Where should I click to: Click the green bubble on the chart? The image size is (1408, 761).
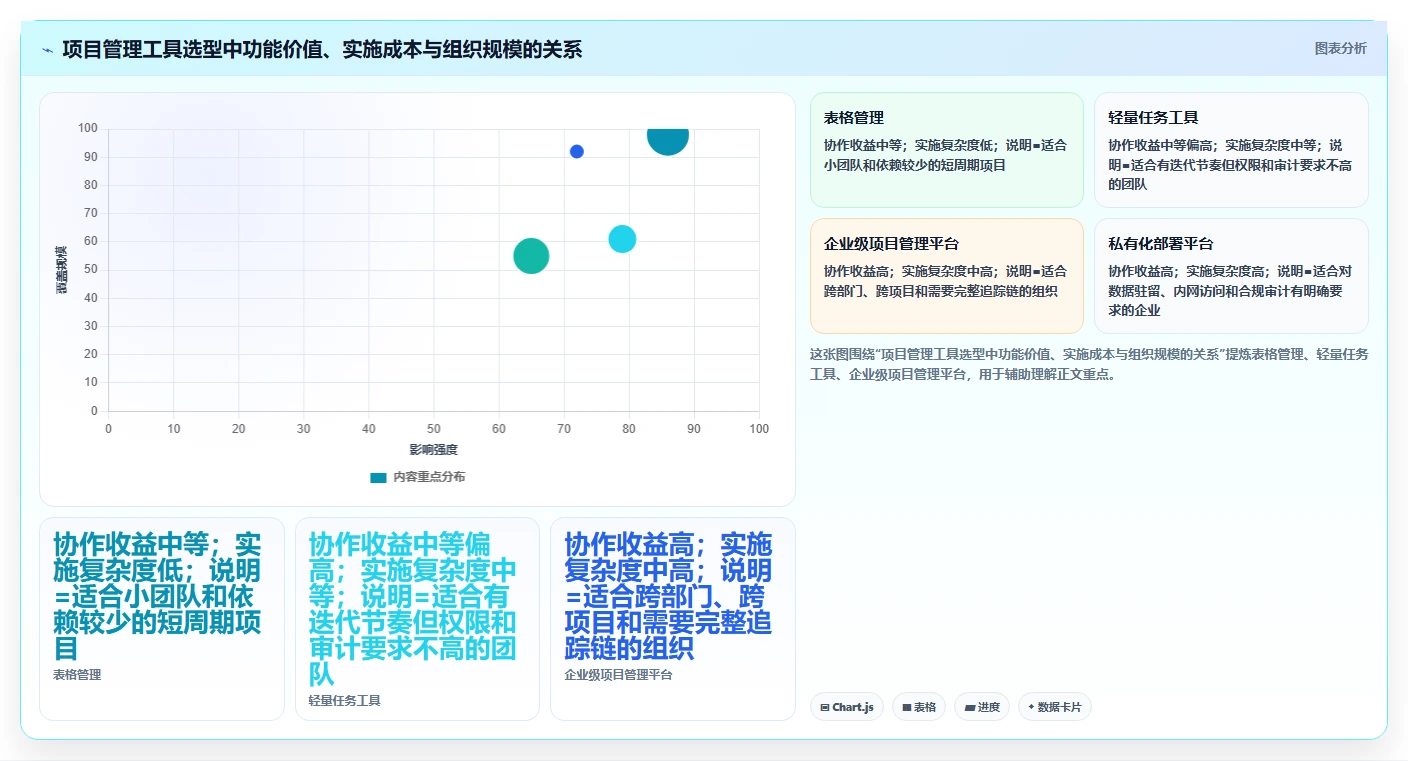click(531, 256)
